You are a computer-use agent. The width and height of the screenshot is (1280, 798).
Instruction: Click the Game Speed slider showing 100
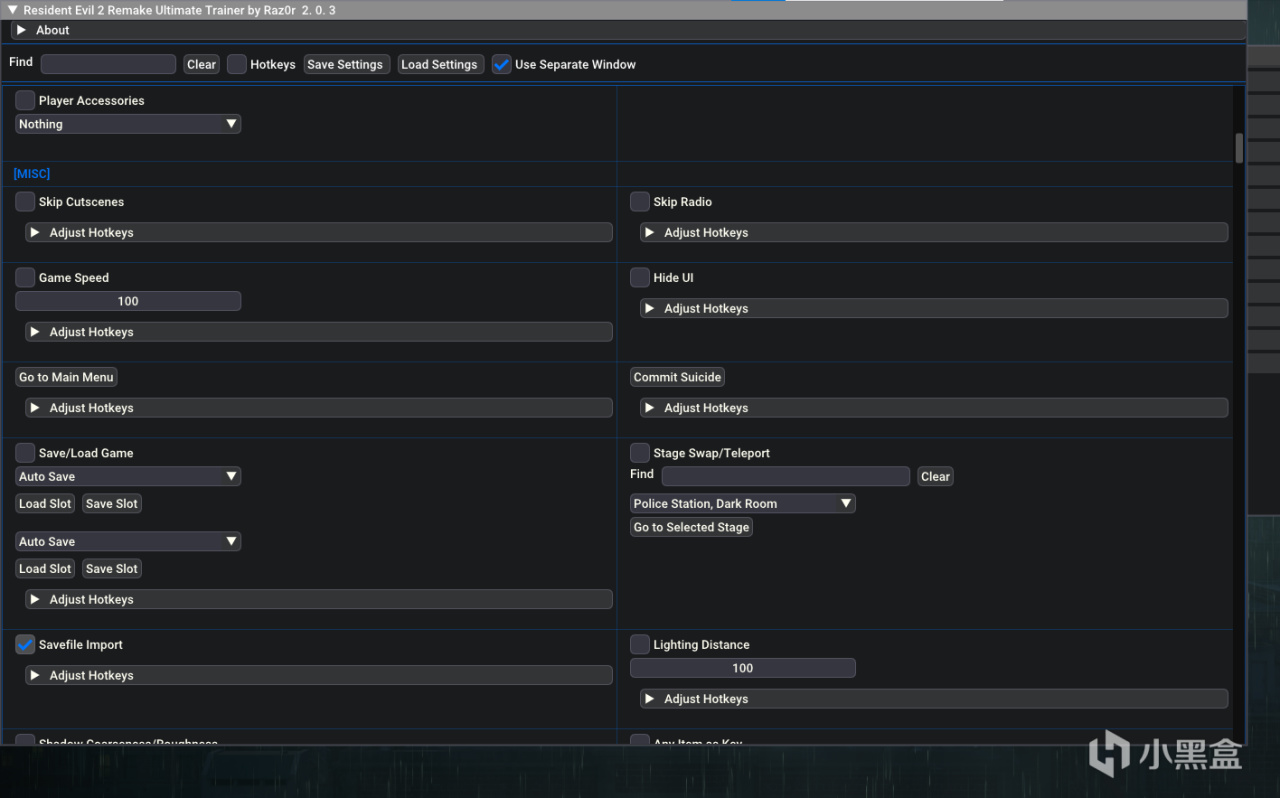[128, 301]
